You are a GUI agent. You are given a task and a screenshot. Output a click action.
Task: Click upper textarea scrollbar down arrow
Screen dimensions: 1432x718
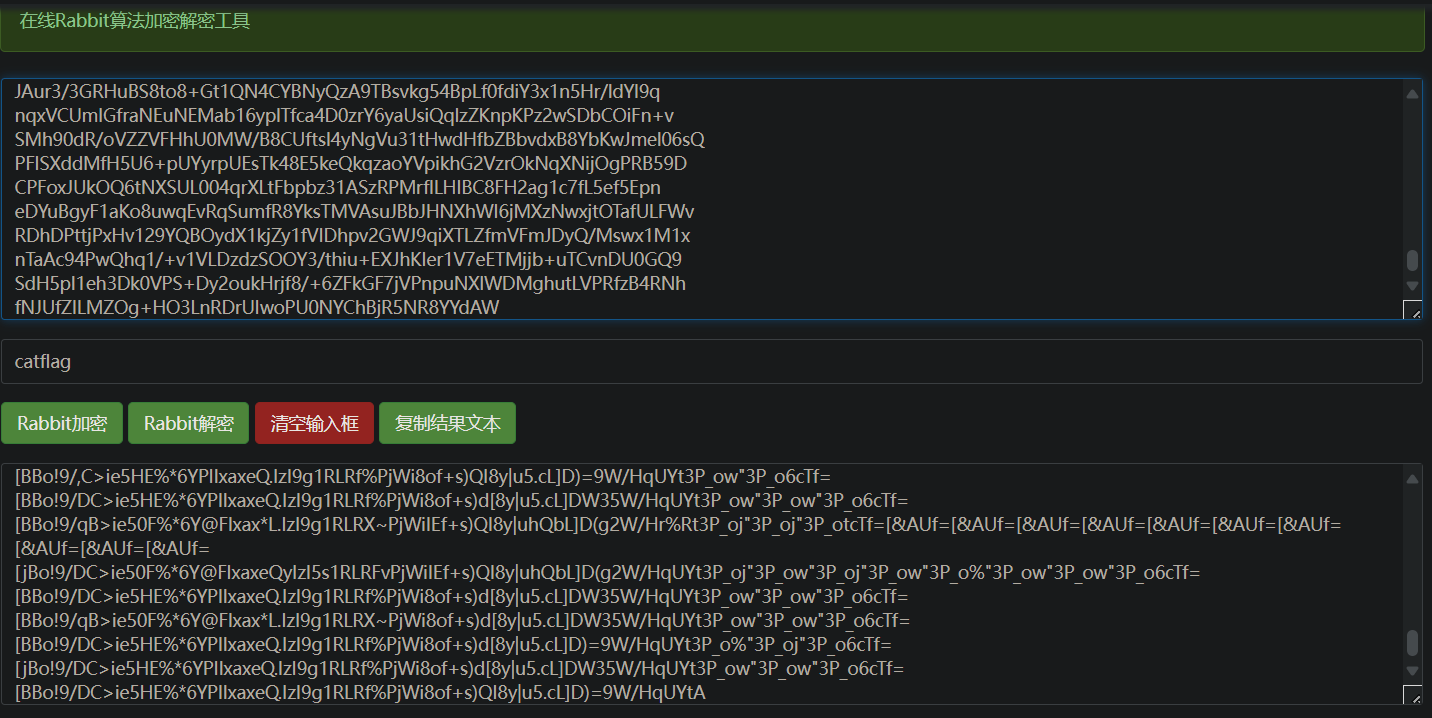[x=1412, y=286]
